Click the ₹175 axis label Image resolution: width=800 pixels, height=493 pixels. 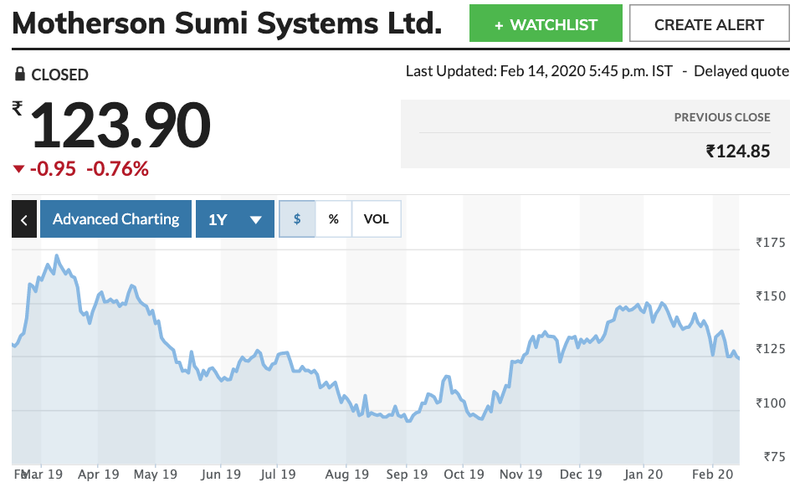770,242
